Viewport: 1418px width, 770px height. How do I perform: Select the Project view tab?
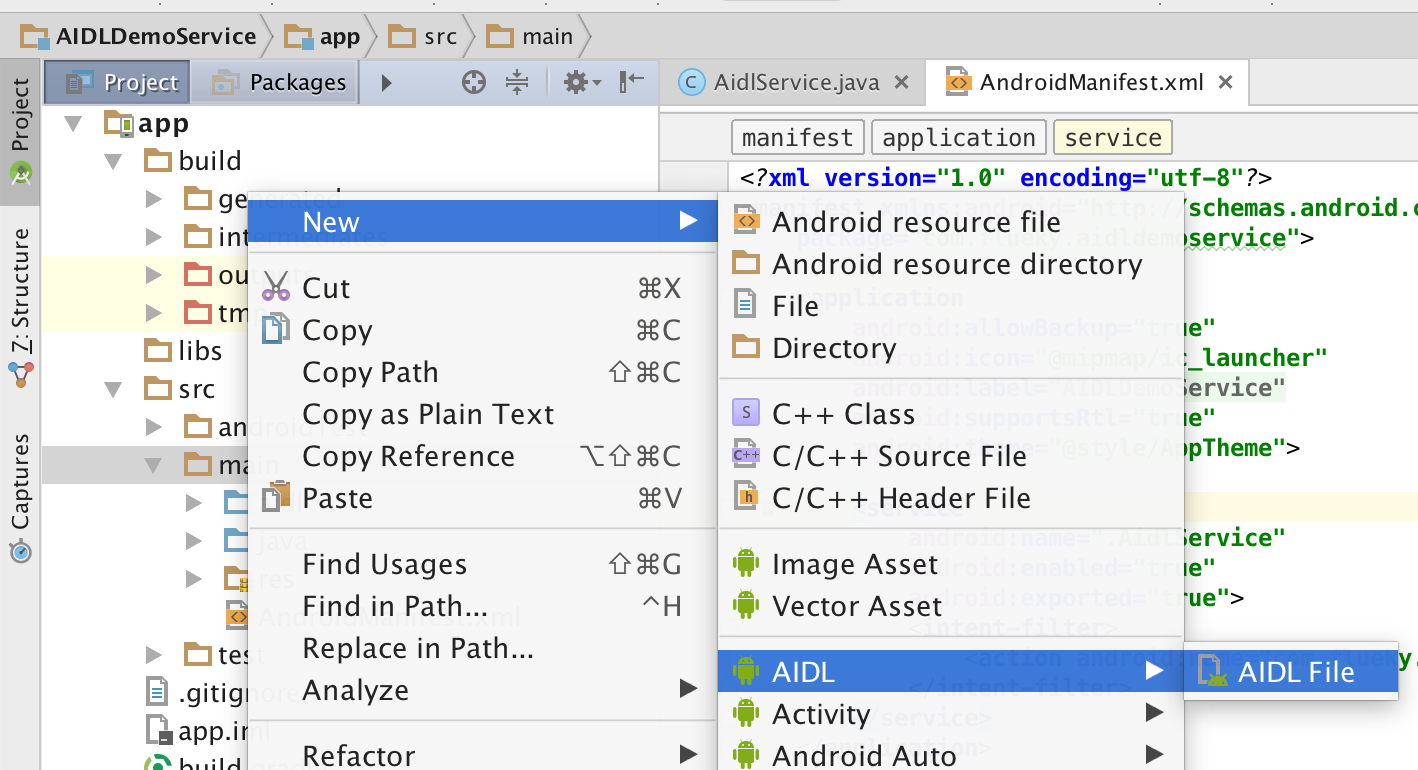point(117,82)
